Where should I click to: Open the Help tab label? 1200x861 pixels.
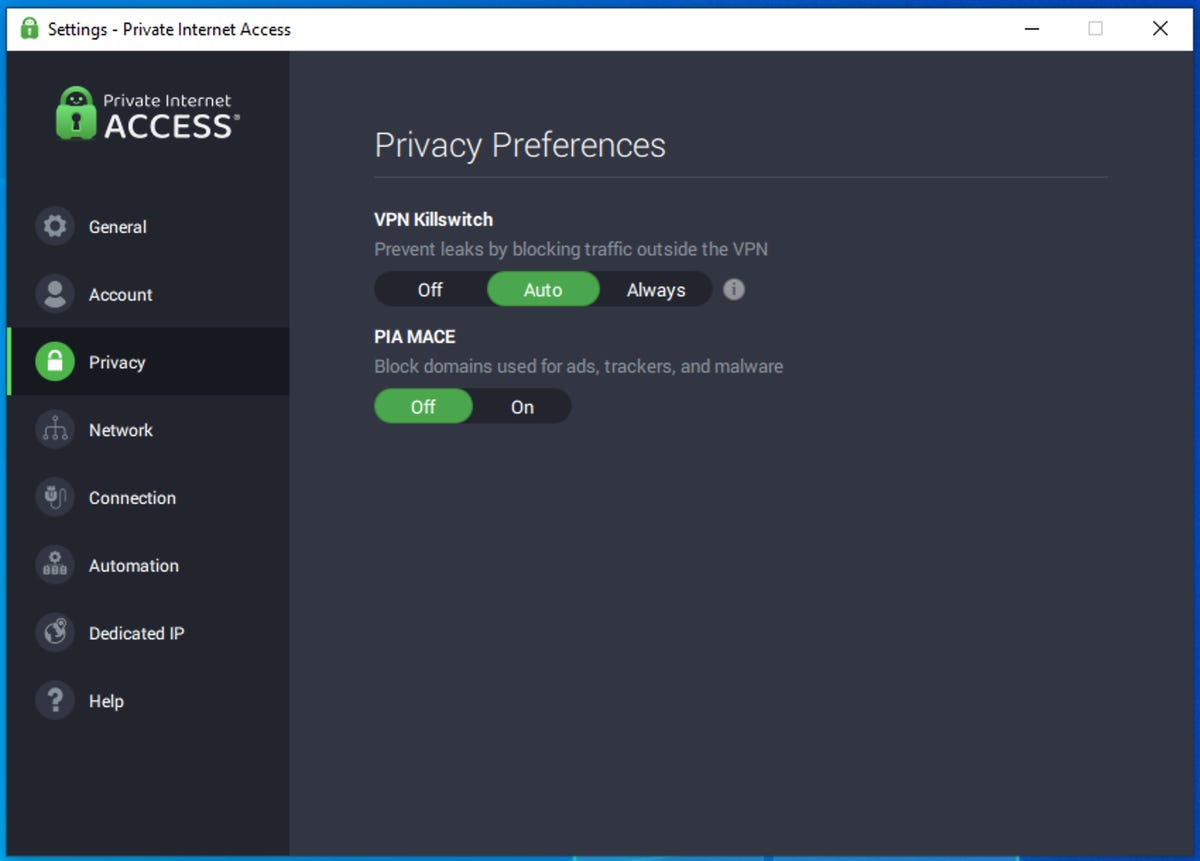click(x=106, y=701)
